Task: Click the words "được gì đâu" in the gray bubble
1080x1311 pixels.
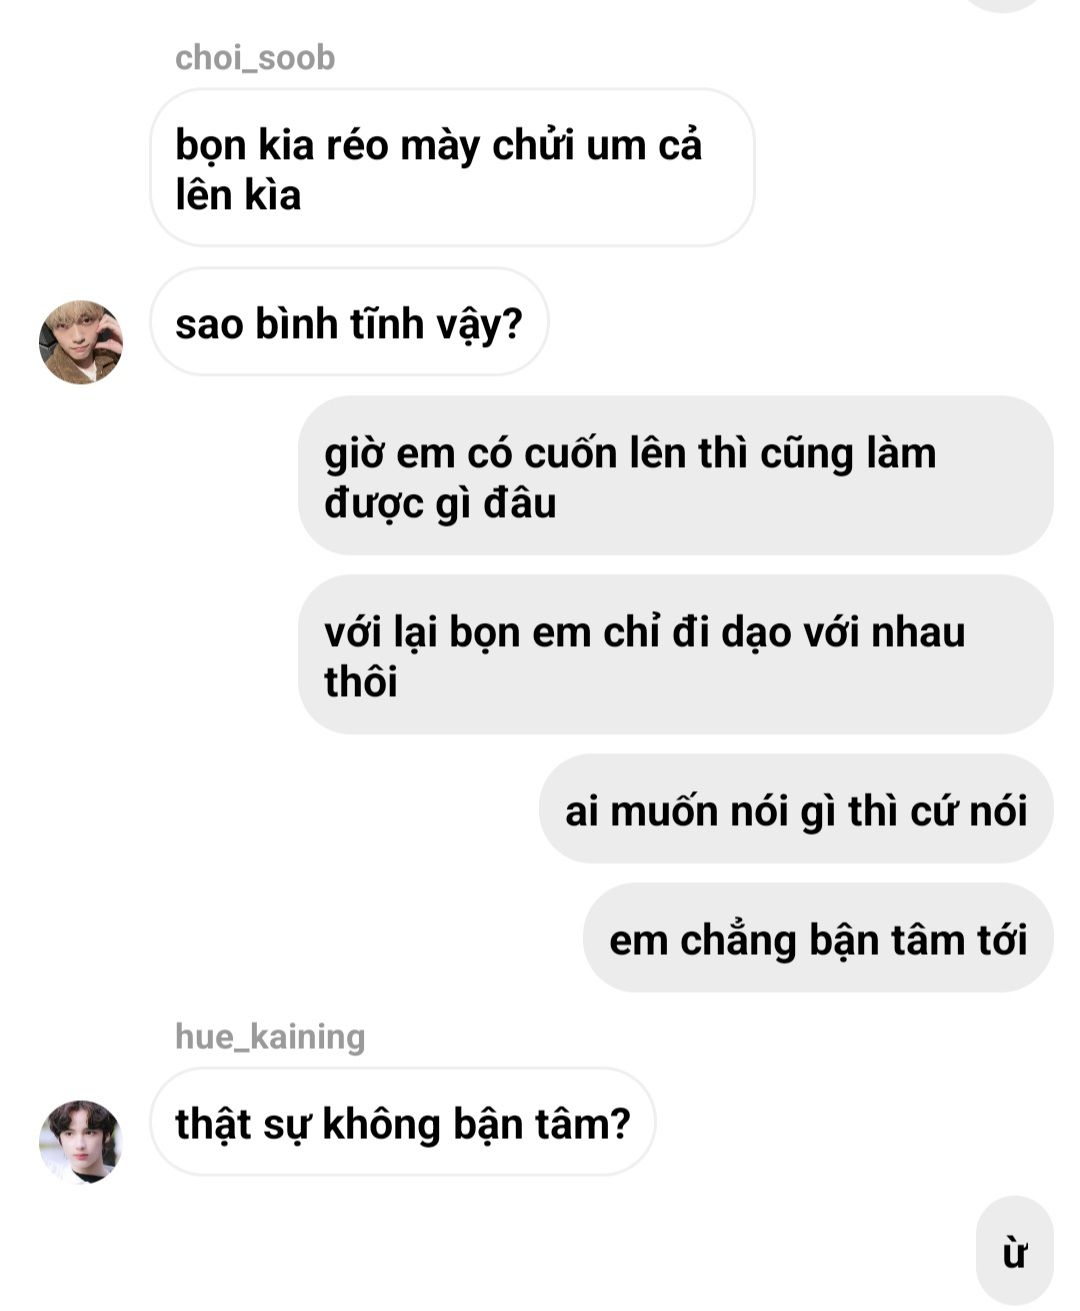Action: (x=440, y=503)
